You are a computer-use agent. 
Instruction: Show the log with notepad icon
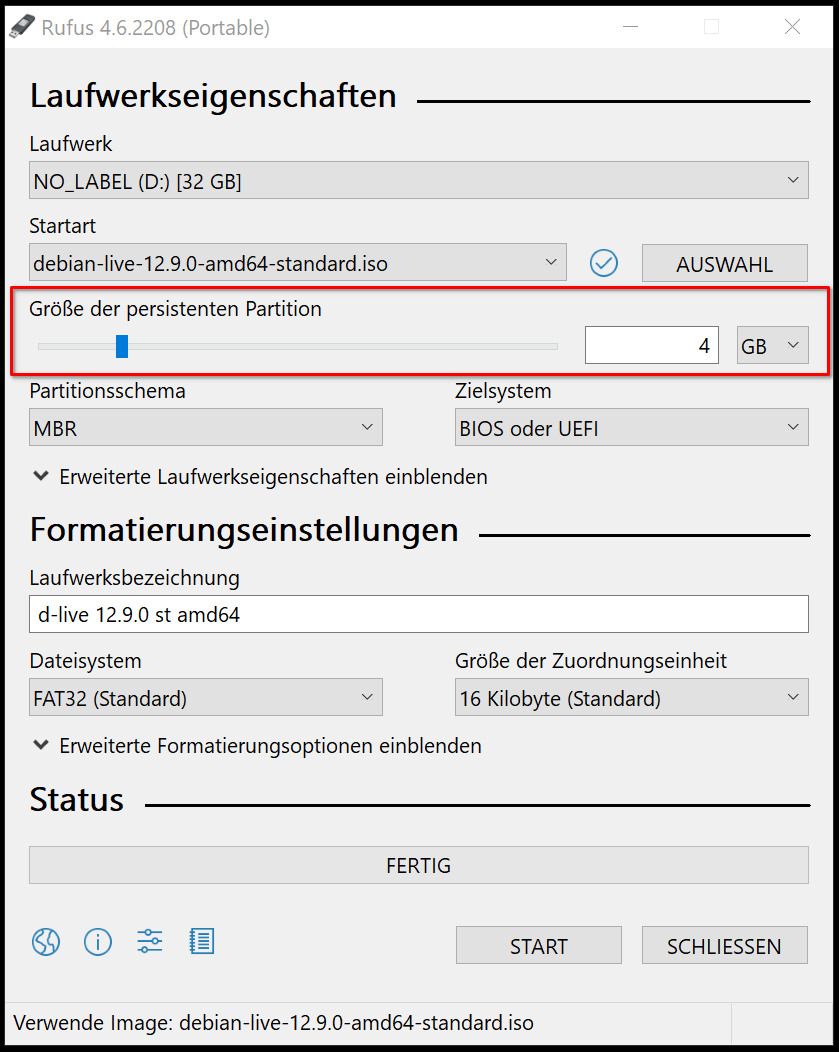click(x=201, y=942)
